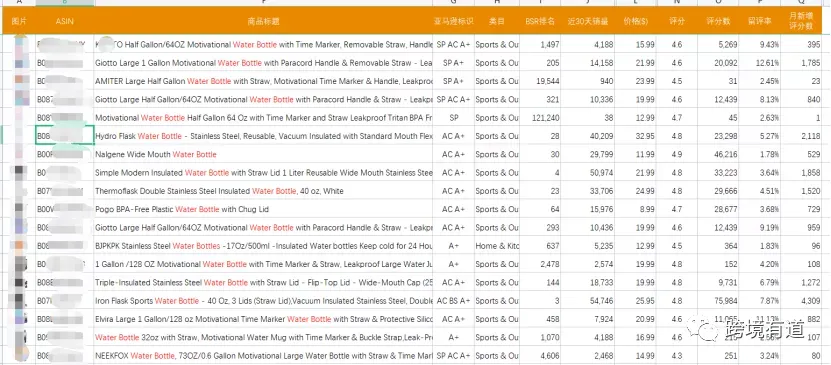Viewport: 831px width, 365px height.
Task: Select the 商品标题 header cell
Action: (263, 21)
